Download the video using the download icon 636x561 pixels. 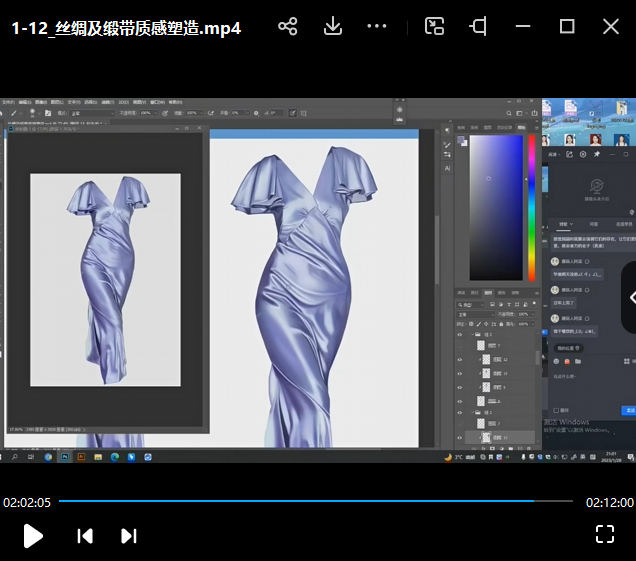333,27
